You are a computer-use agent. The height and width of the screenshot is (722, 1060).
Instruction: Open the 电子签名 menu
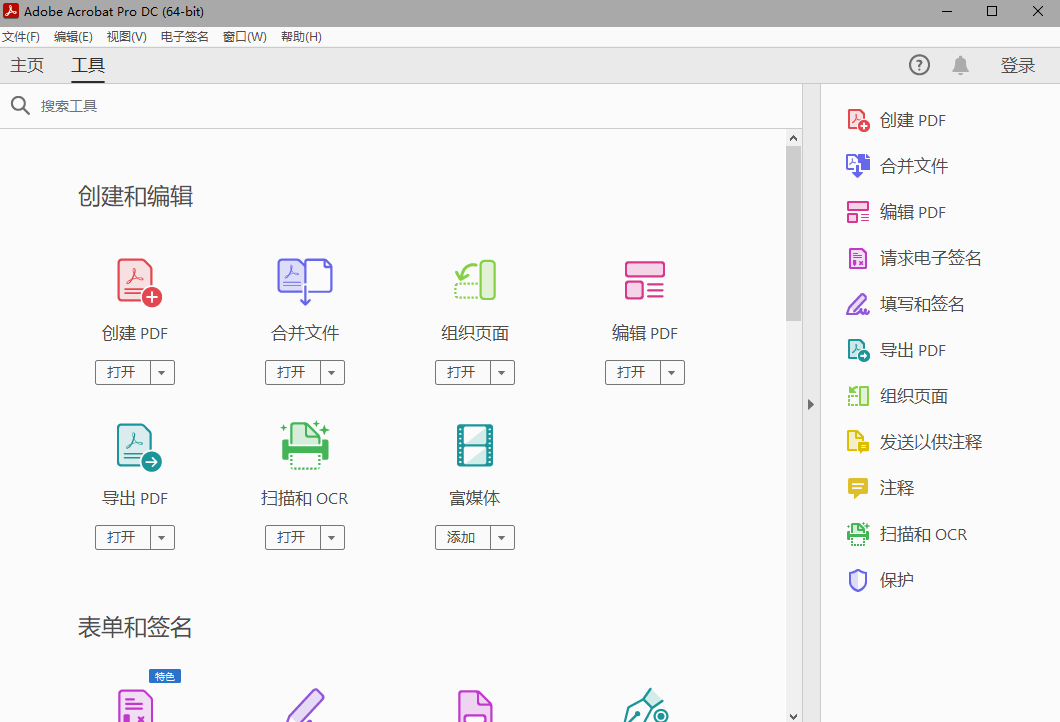(185, 37)
